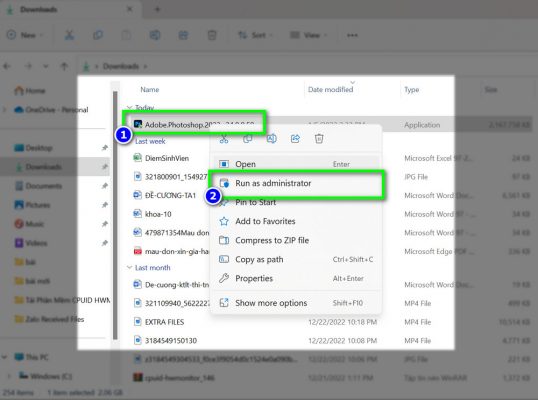Select Add to Favorites

(295, 221)
